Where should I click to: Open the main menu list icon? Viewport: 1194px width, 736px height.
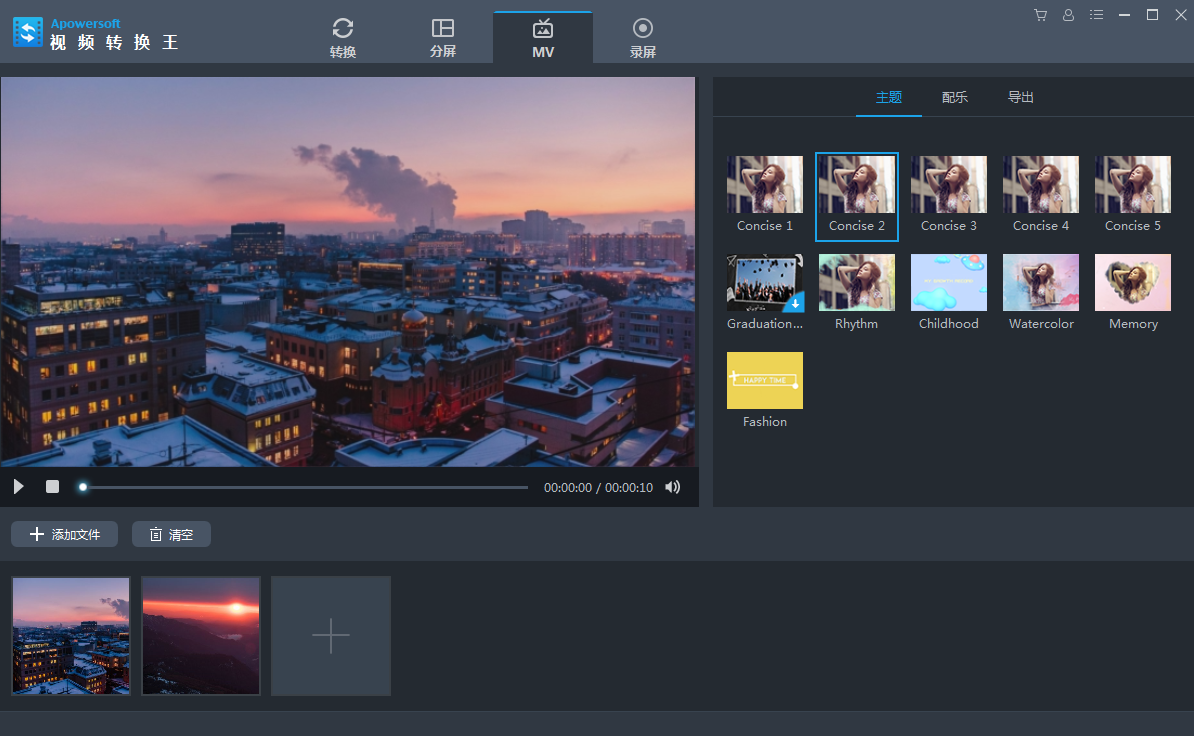pos(1096,15)
